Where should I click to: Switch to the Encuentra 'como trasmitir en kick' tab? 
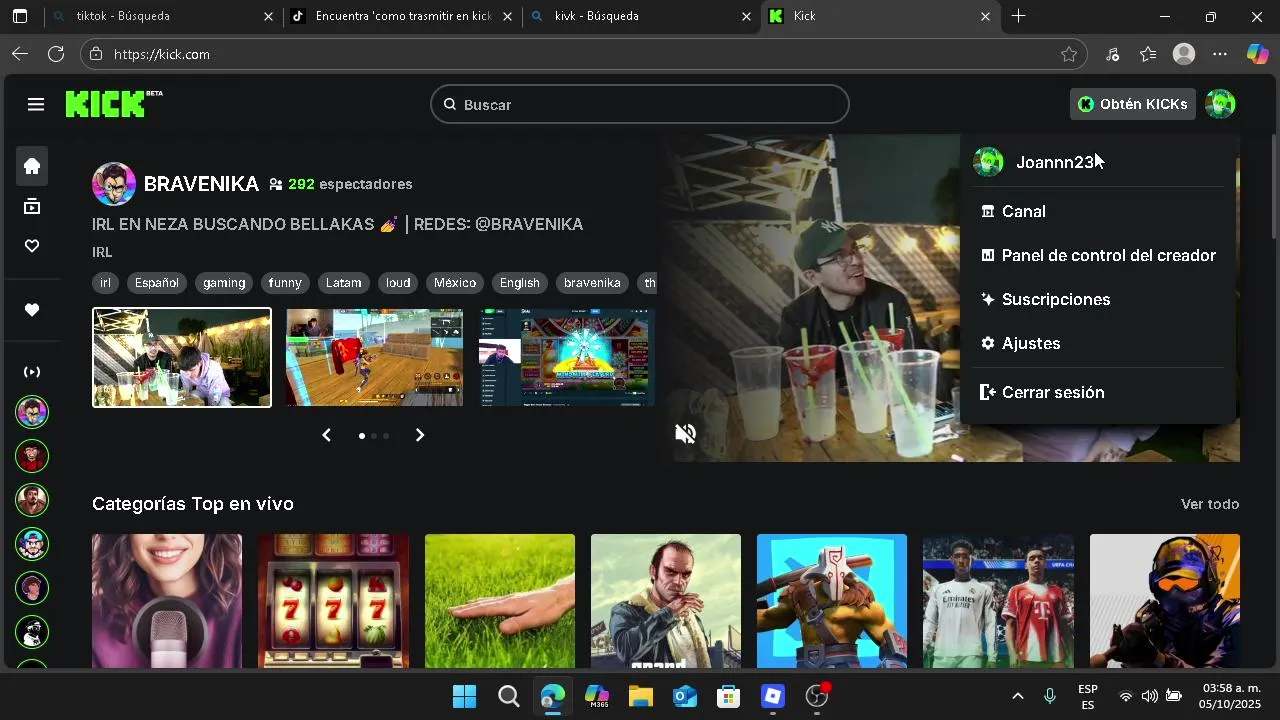401,16
